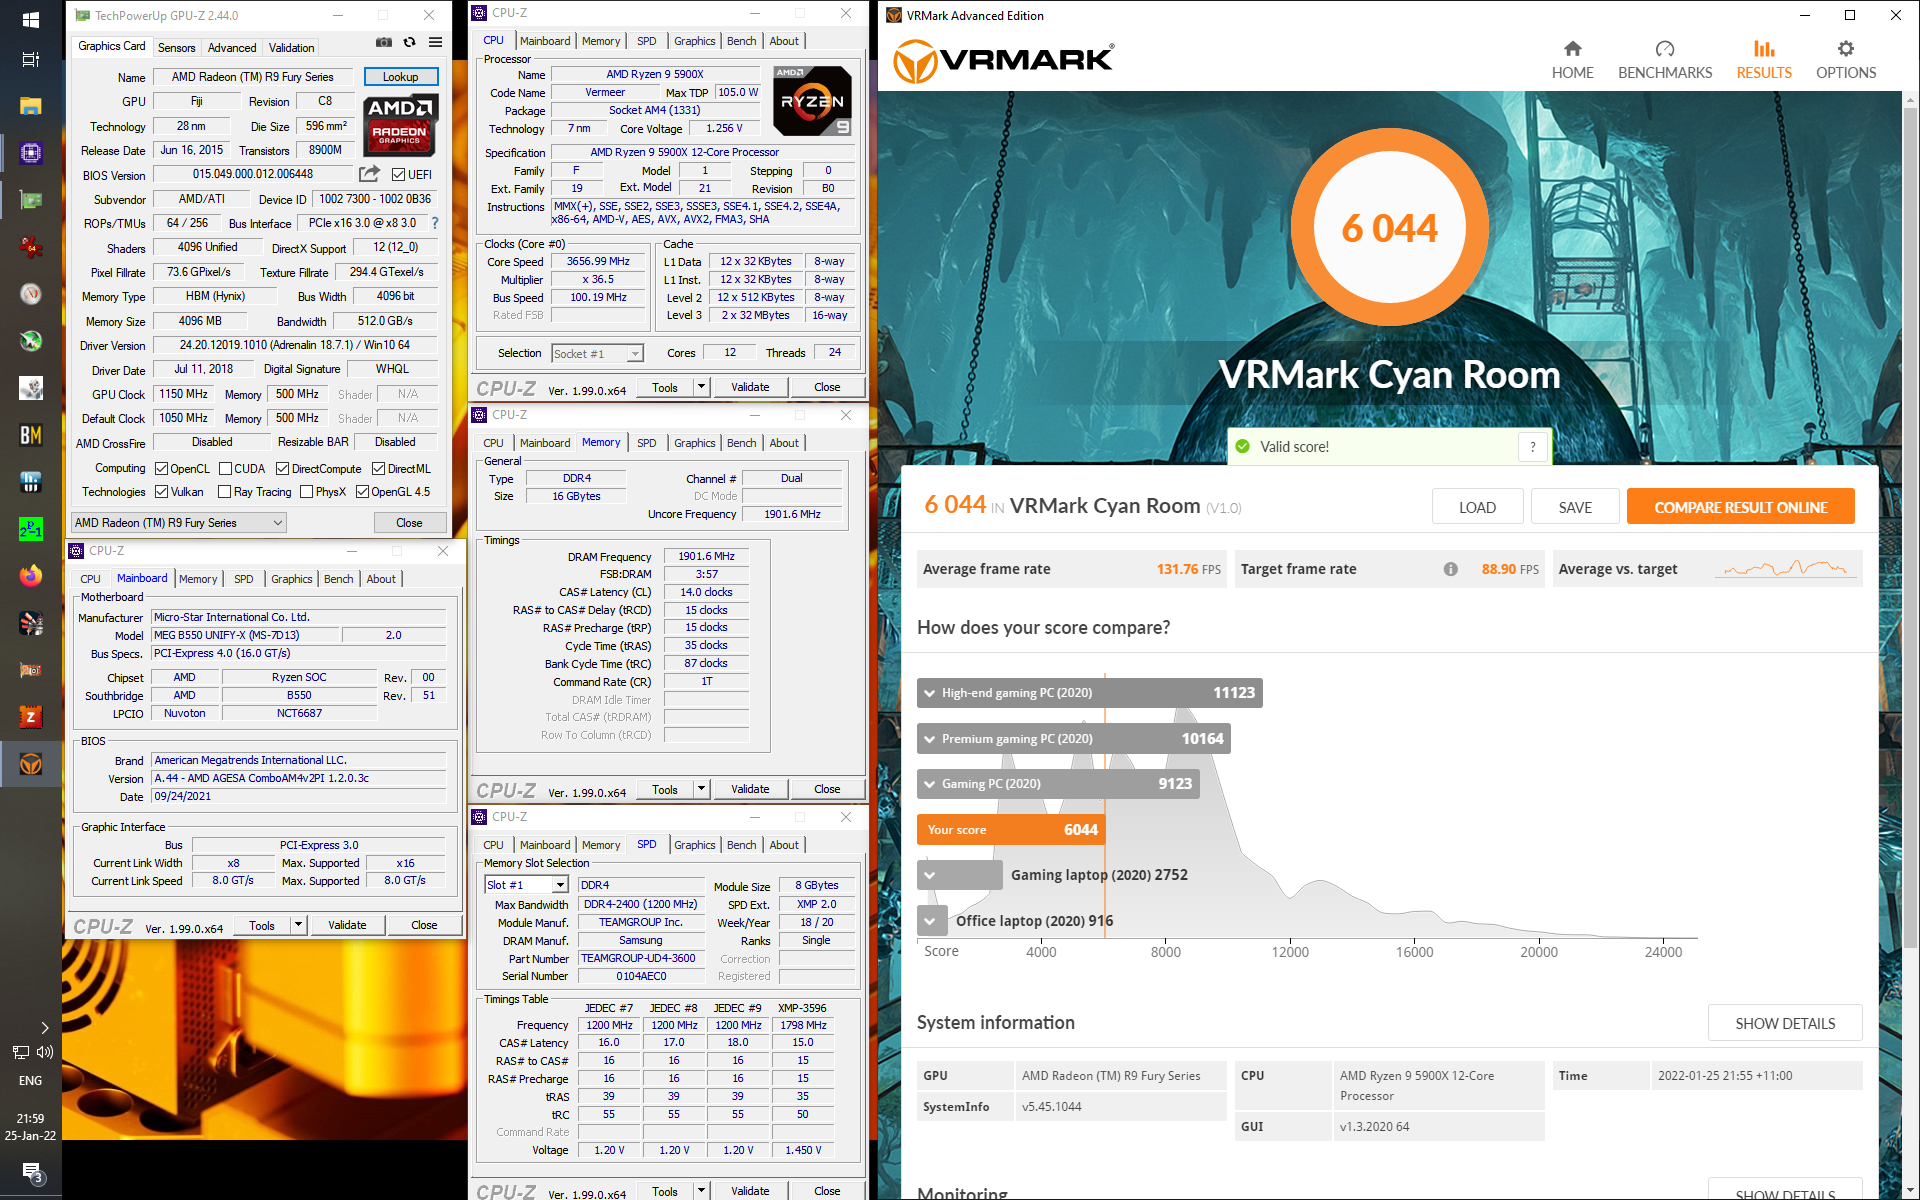Click the red Z taskbar icon

31,717
